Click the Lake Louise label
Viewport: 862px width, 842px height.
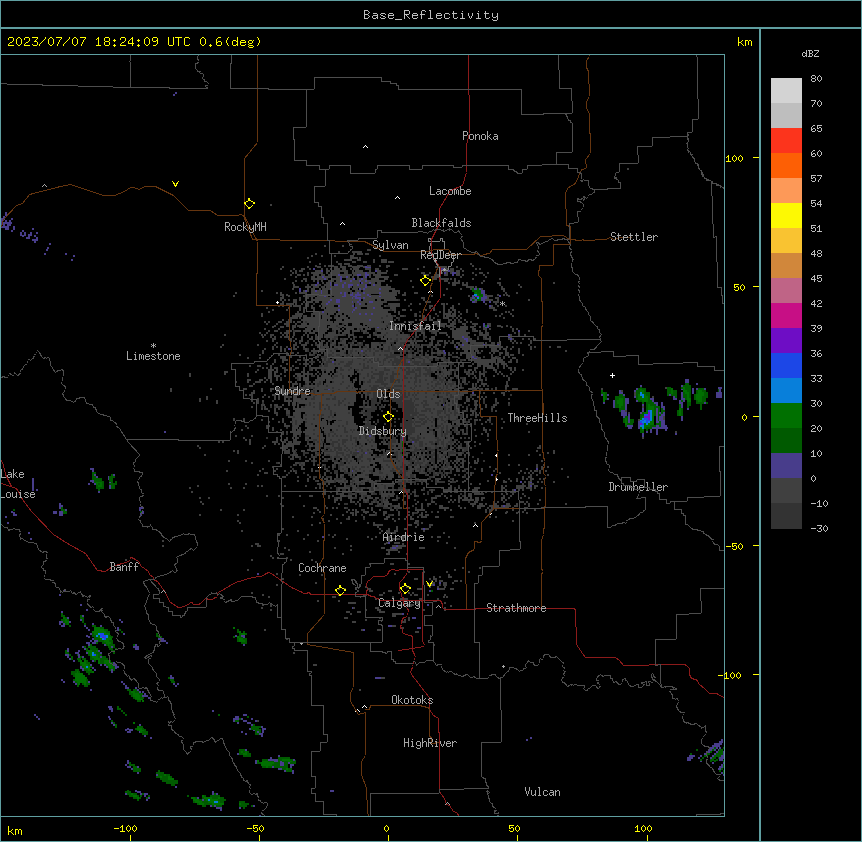click(18, 484)
